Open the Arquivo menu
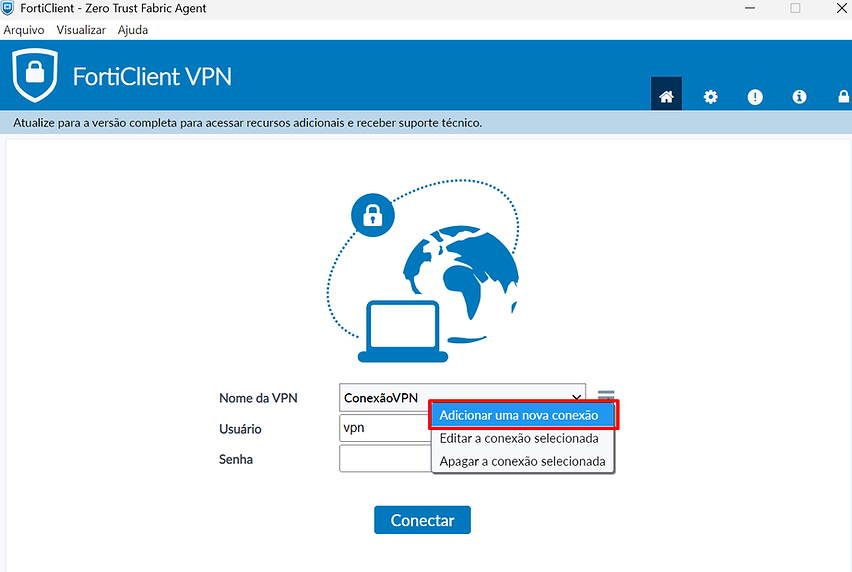The width and height of the screenshot is (852, 572). point(23,30)
